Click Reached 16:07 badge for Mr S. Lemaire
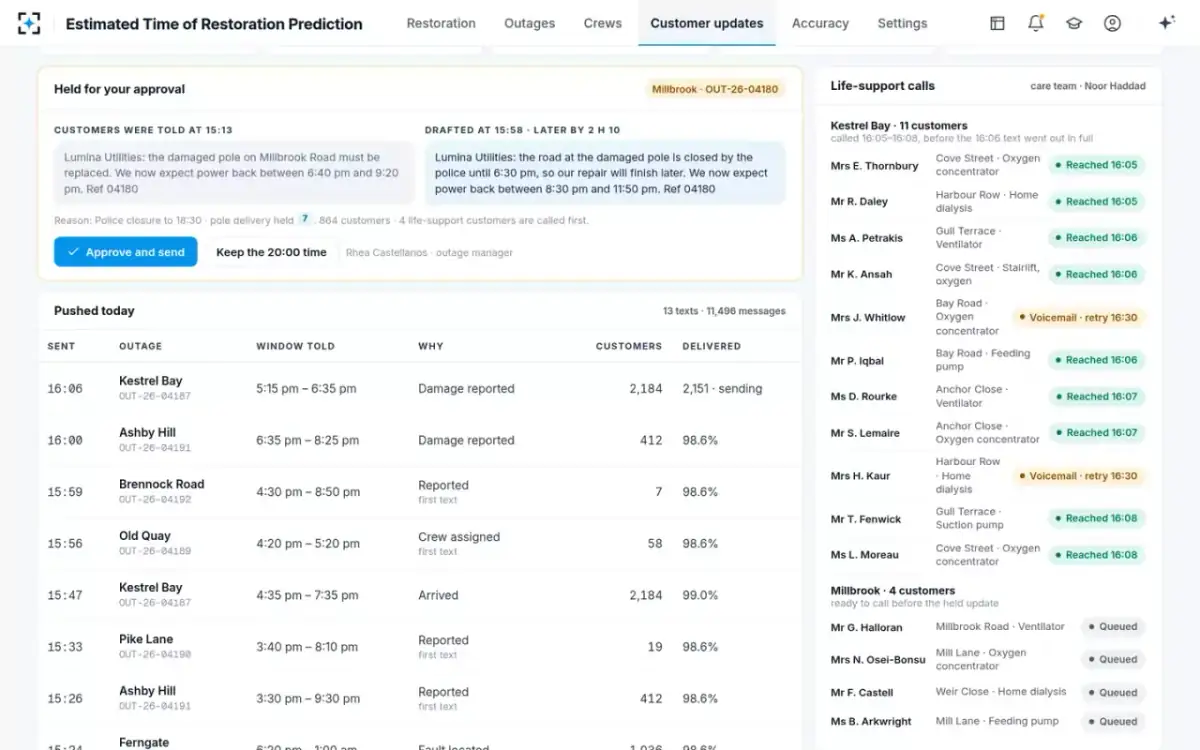1200x750 pixels. pos(1096,433)
